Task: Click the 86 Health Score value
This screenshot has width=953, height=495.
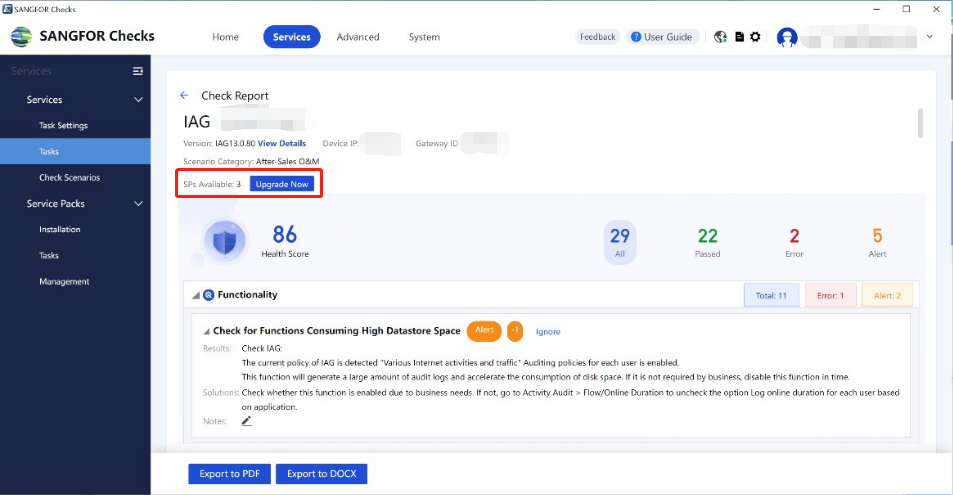Action: 284,234
